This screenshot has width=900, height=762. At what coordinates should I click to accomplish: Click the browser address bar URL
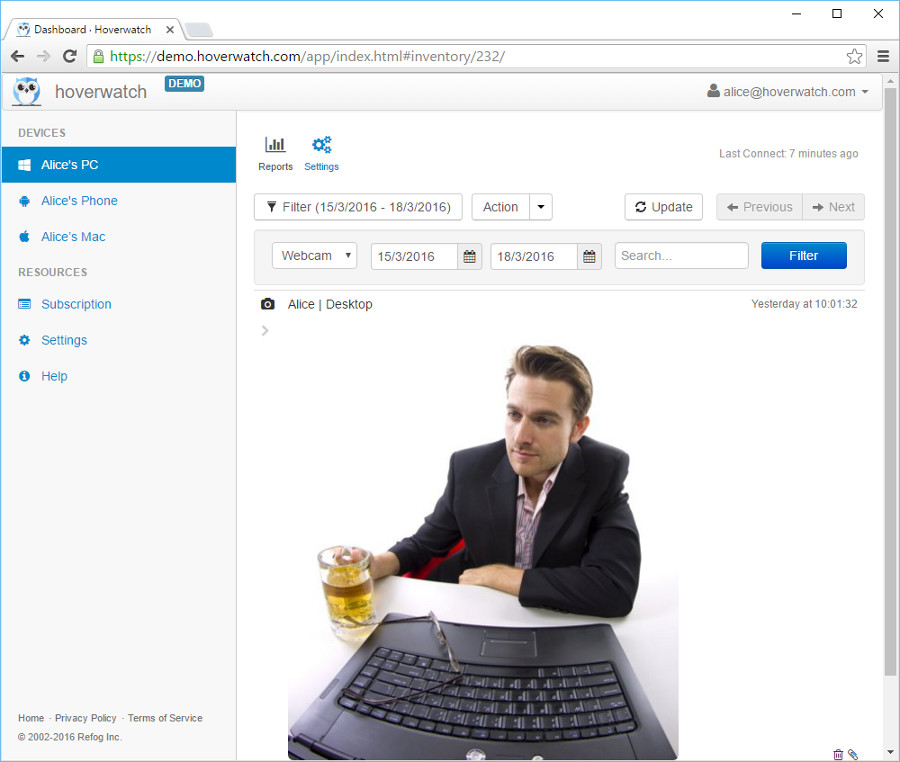click(307, 56)
